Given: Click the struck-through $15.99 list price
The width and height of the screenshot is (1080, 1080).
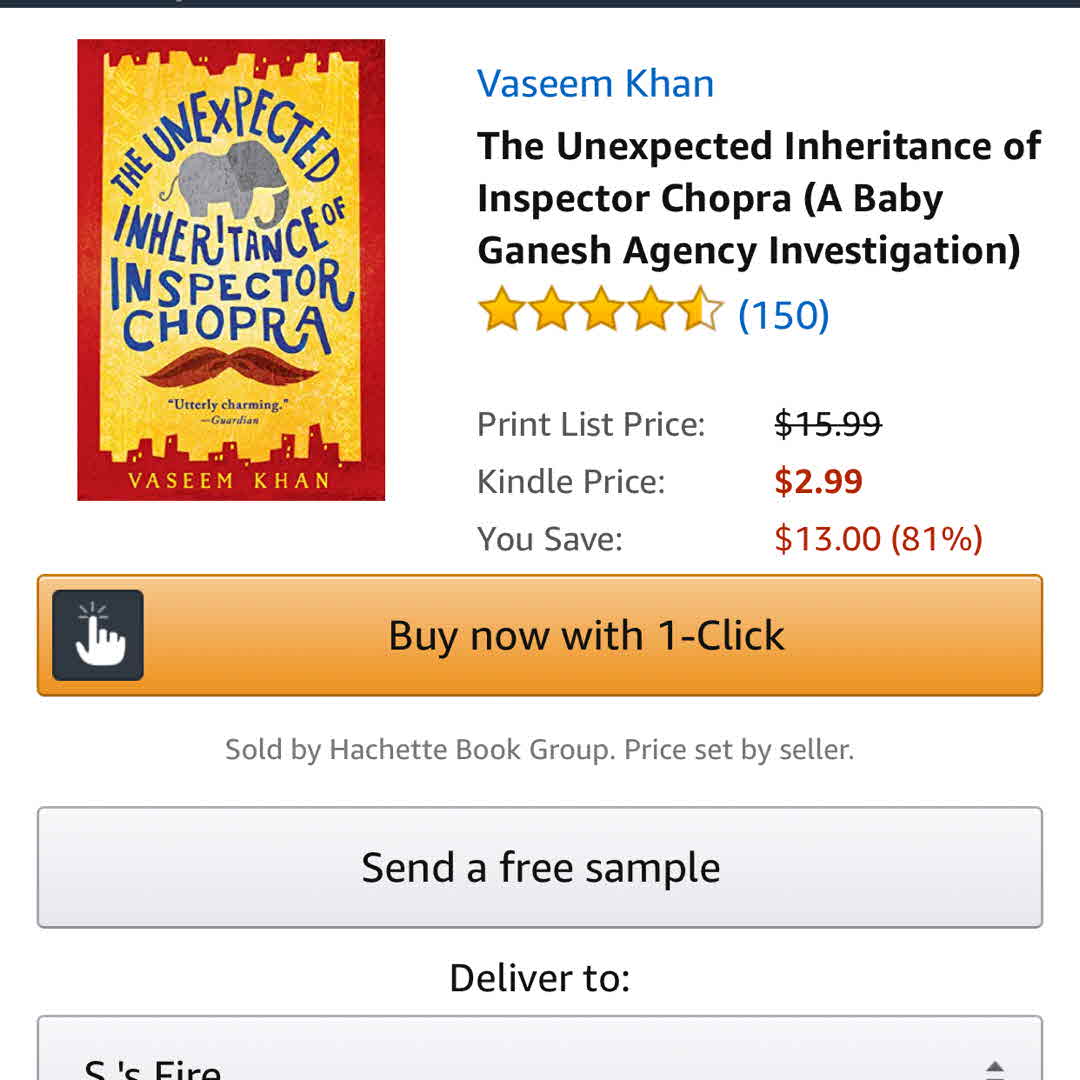Looking at the screenshot, I should tap(827, 424).
